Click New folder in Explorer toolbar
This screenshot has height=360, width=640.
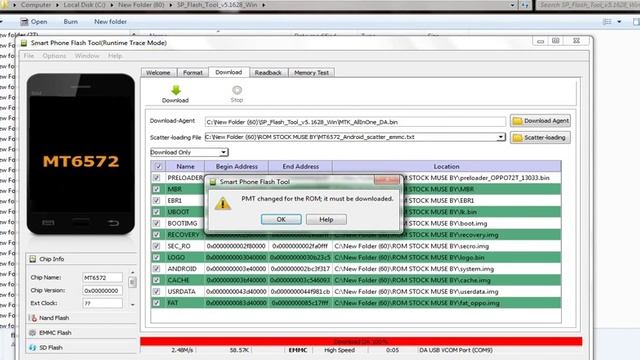point(110,22)
